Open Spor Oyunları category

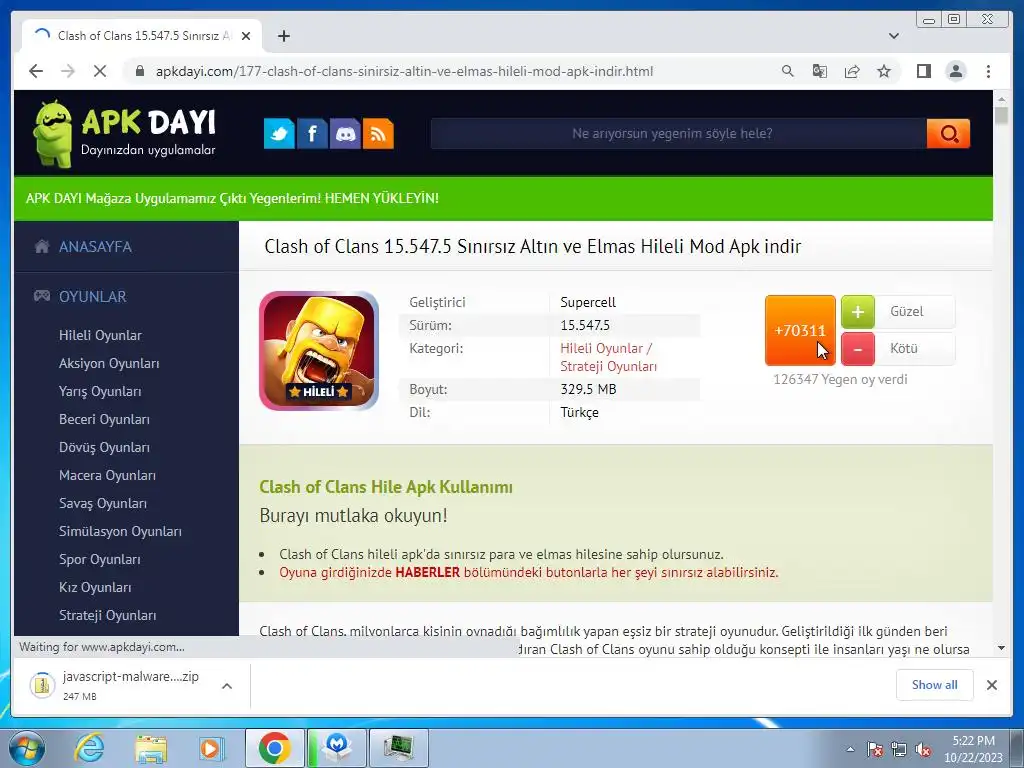pos(99,560)
